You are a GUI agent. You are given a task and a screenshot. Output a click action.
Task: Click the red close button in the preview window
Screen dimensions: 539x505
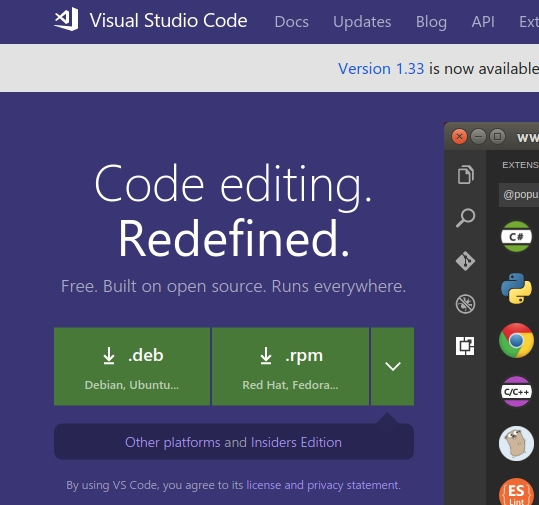459,136
